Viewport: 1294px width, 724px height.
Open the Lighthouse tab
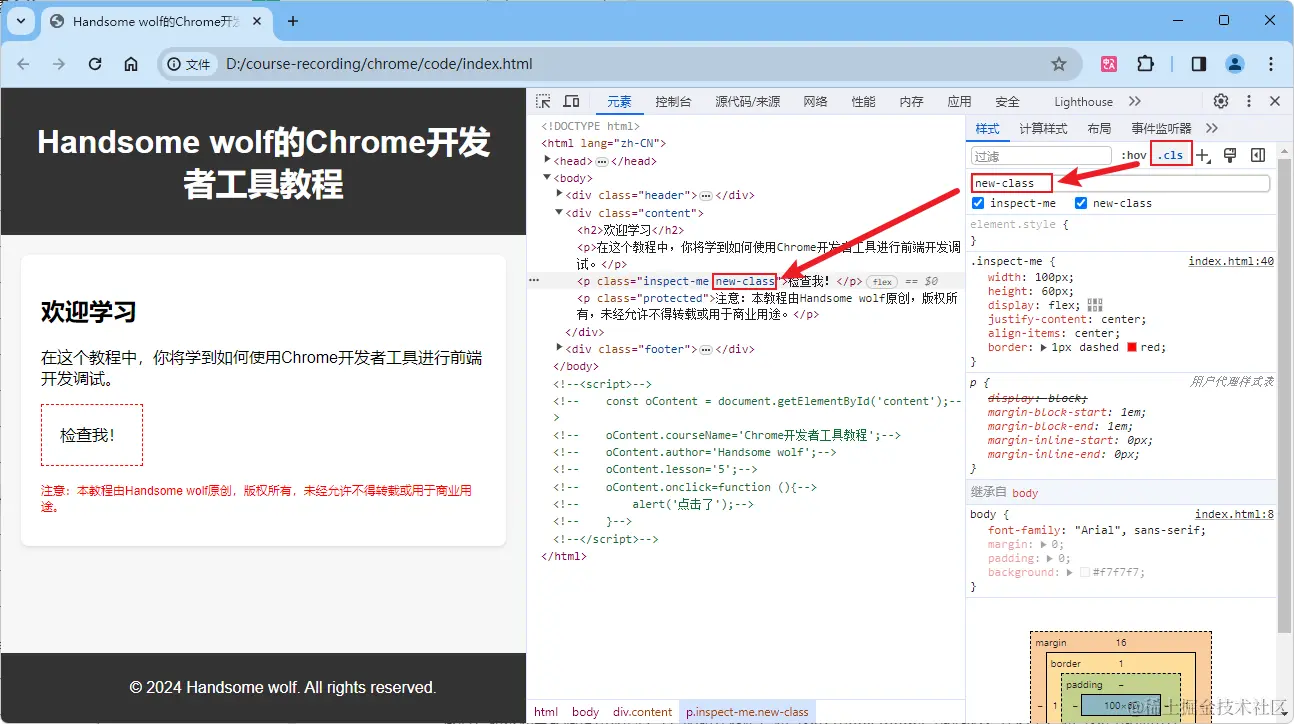click(1083, 101)
